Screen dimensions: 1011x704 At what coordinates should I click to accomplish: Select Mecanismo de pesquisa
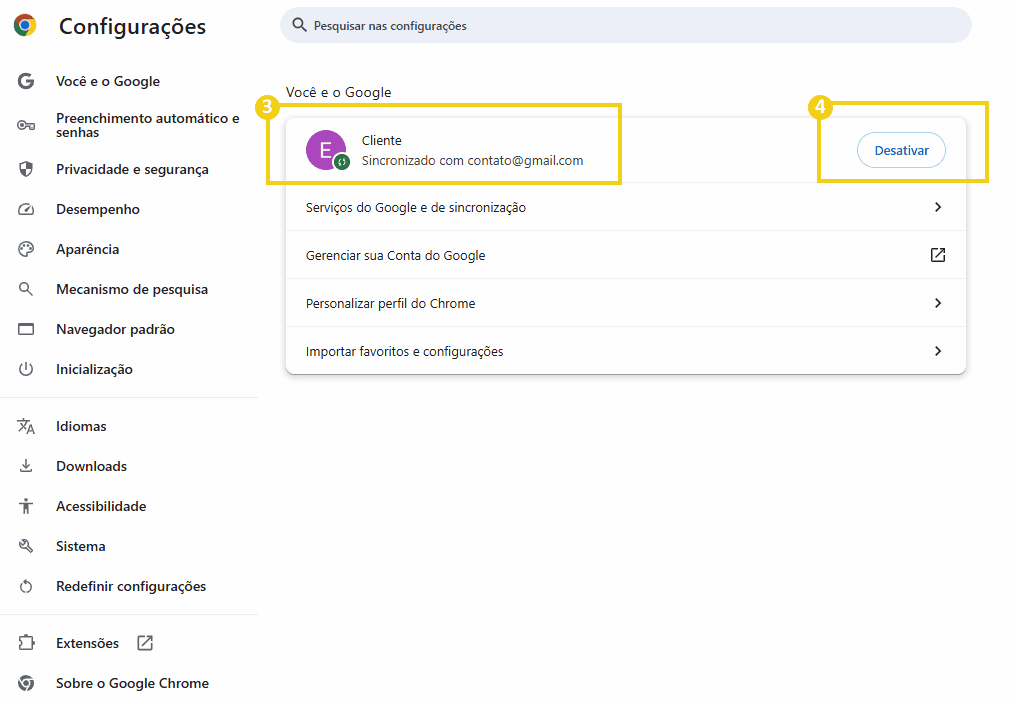[x=132, y=289]
